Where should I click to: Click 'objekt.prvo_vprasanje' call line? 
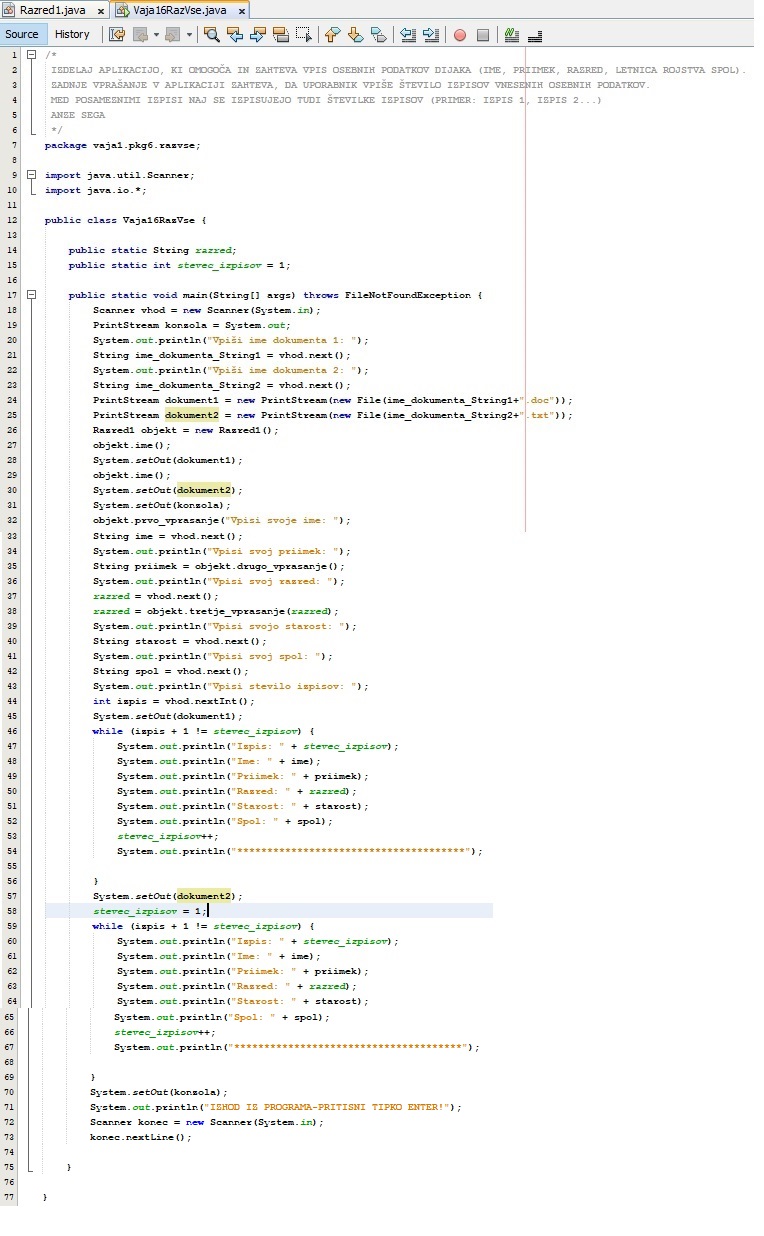222,520
